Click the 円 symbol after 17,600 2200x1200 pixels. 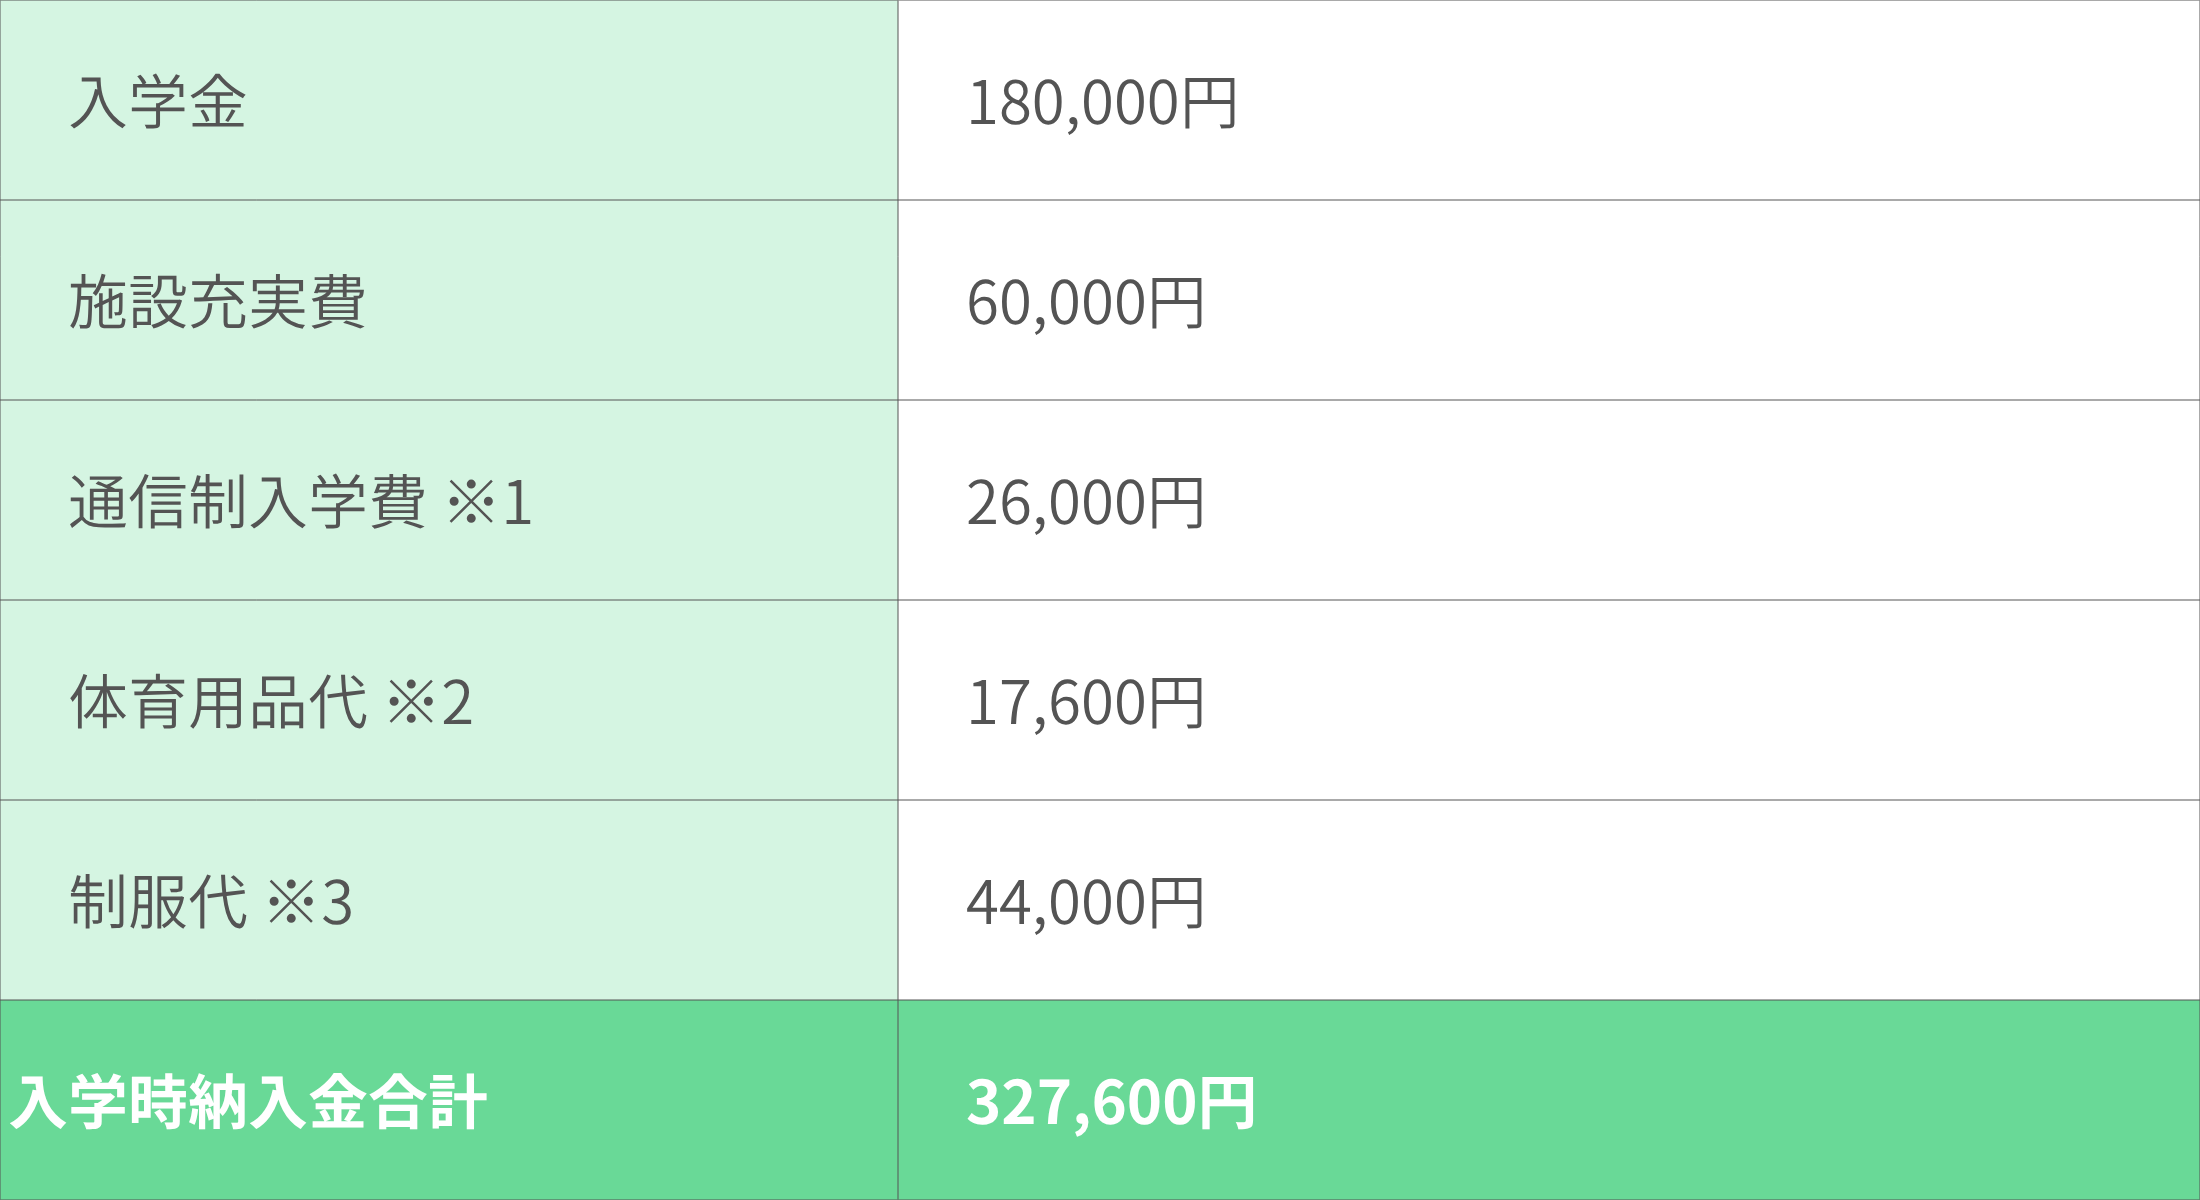pos(1176,702)
